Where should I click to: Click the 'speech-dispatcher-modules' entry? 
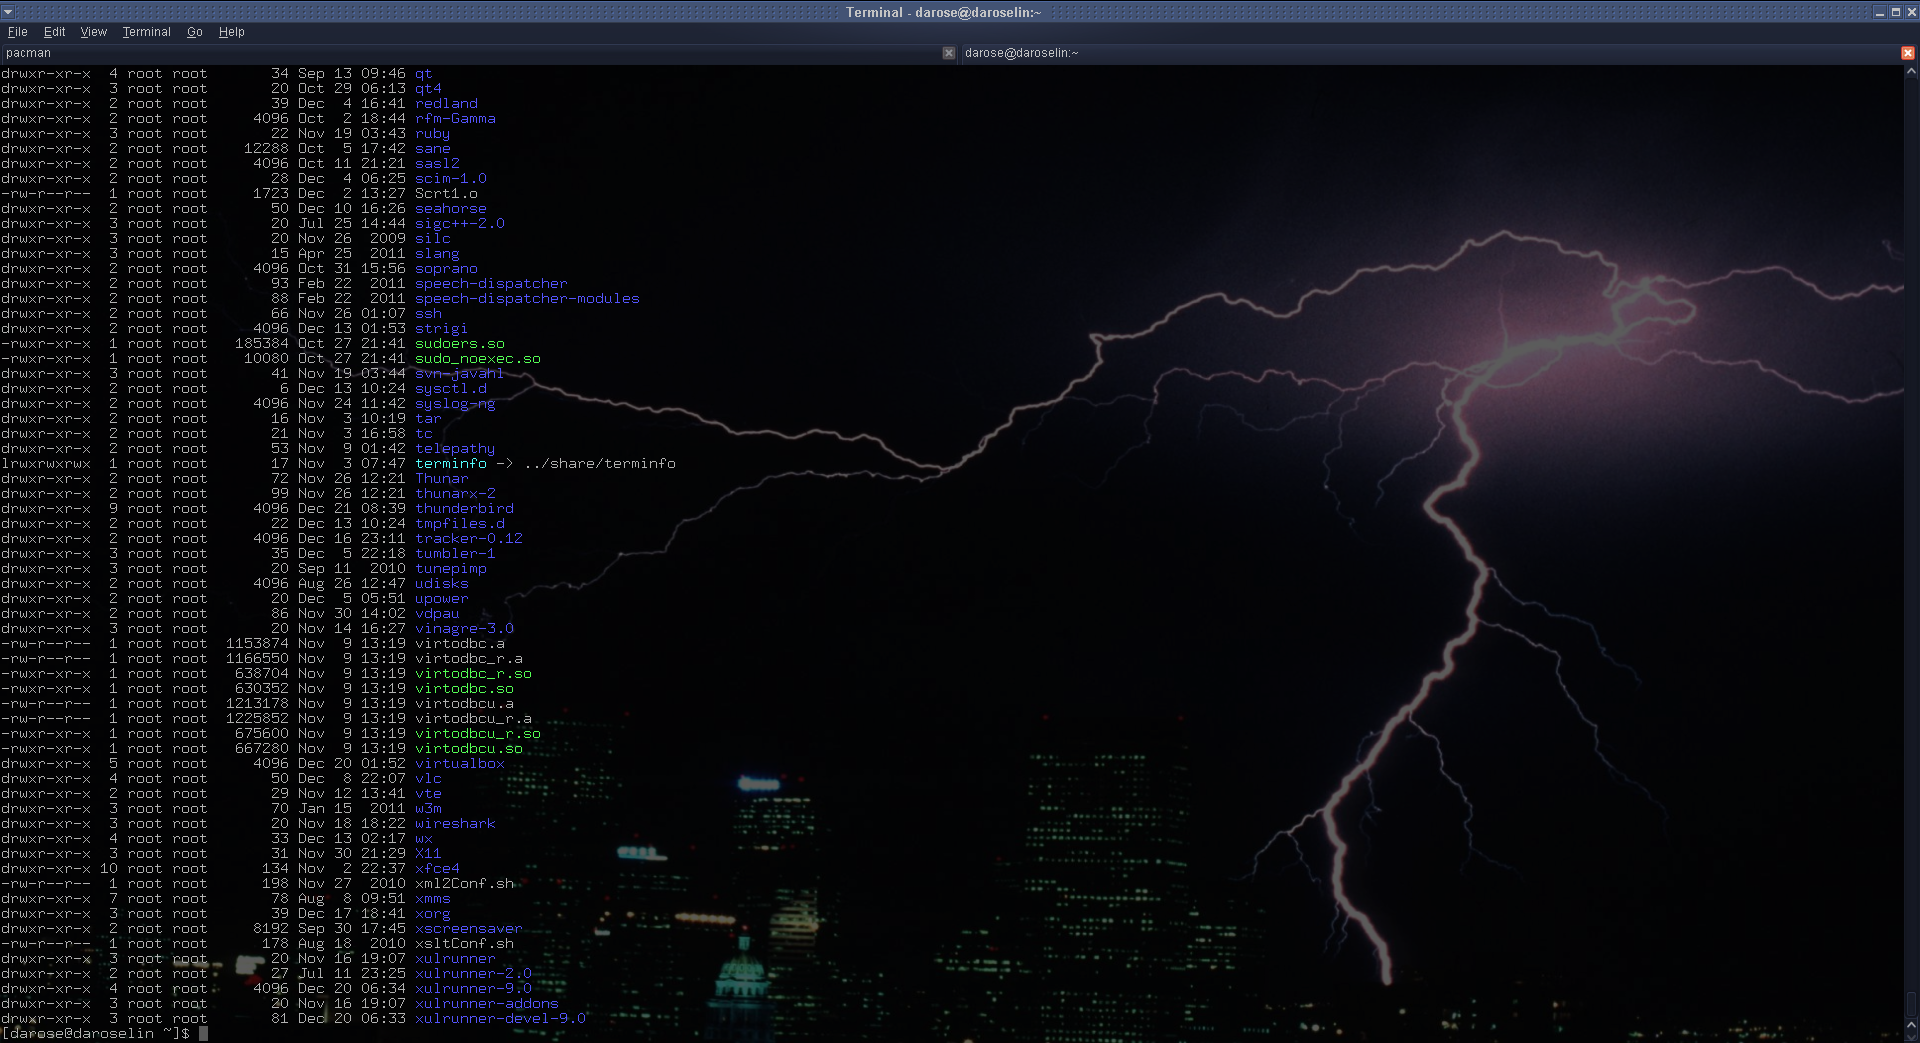pos(527,298)
